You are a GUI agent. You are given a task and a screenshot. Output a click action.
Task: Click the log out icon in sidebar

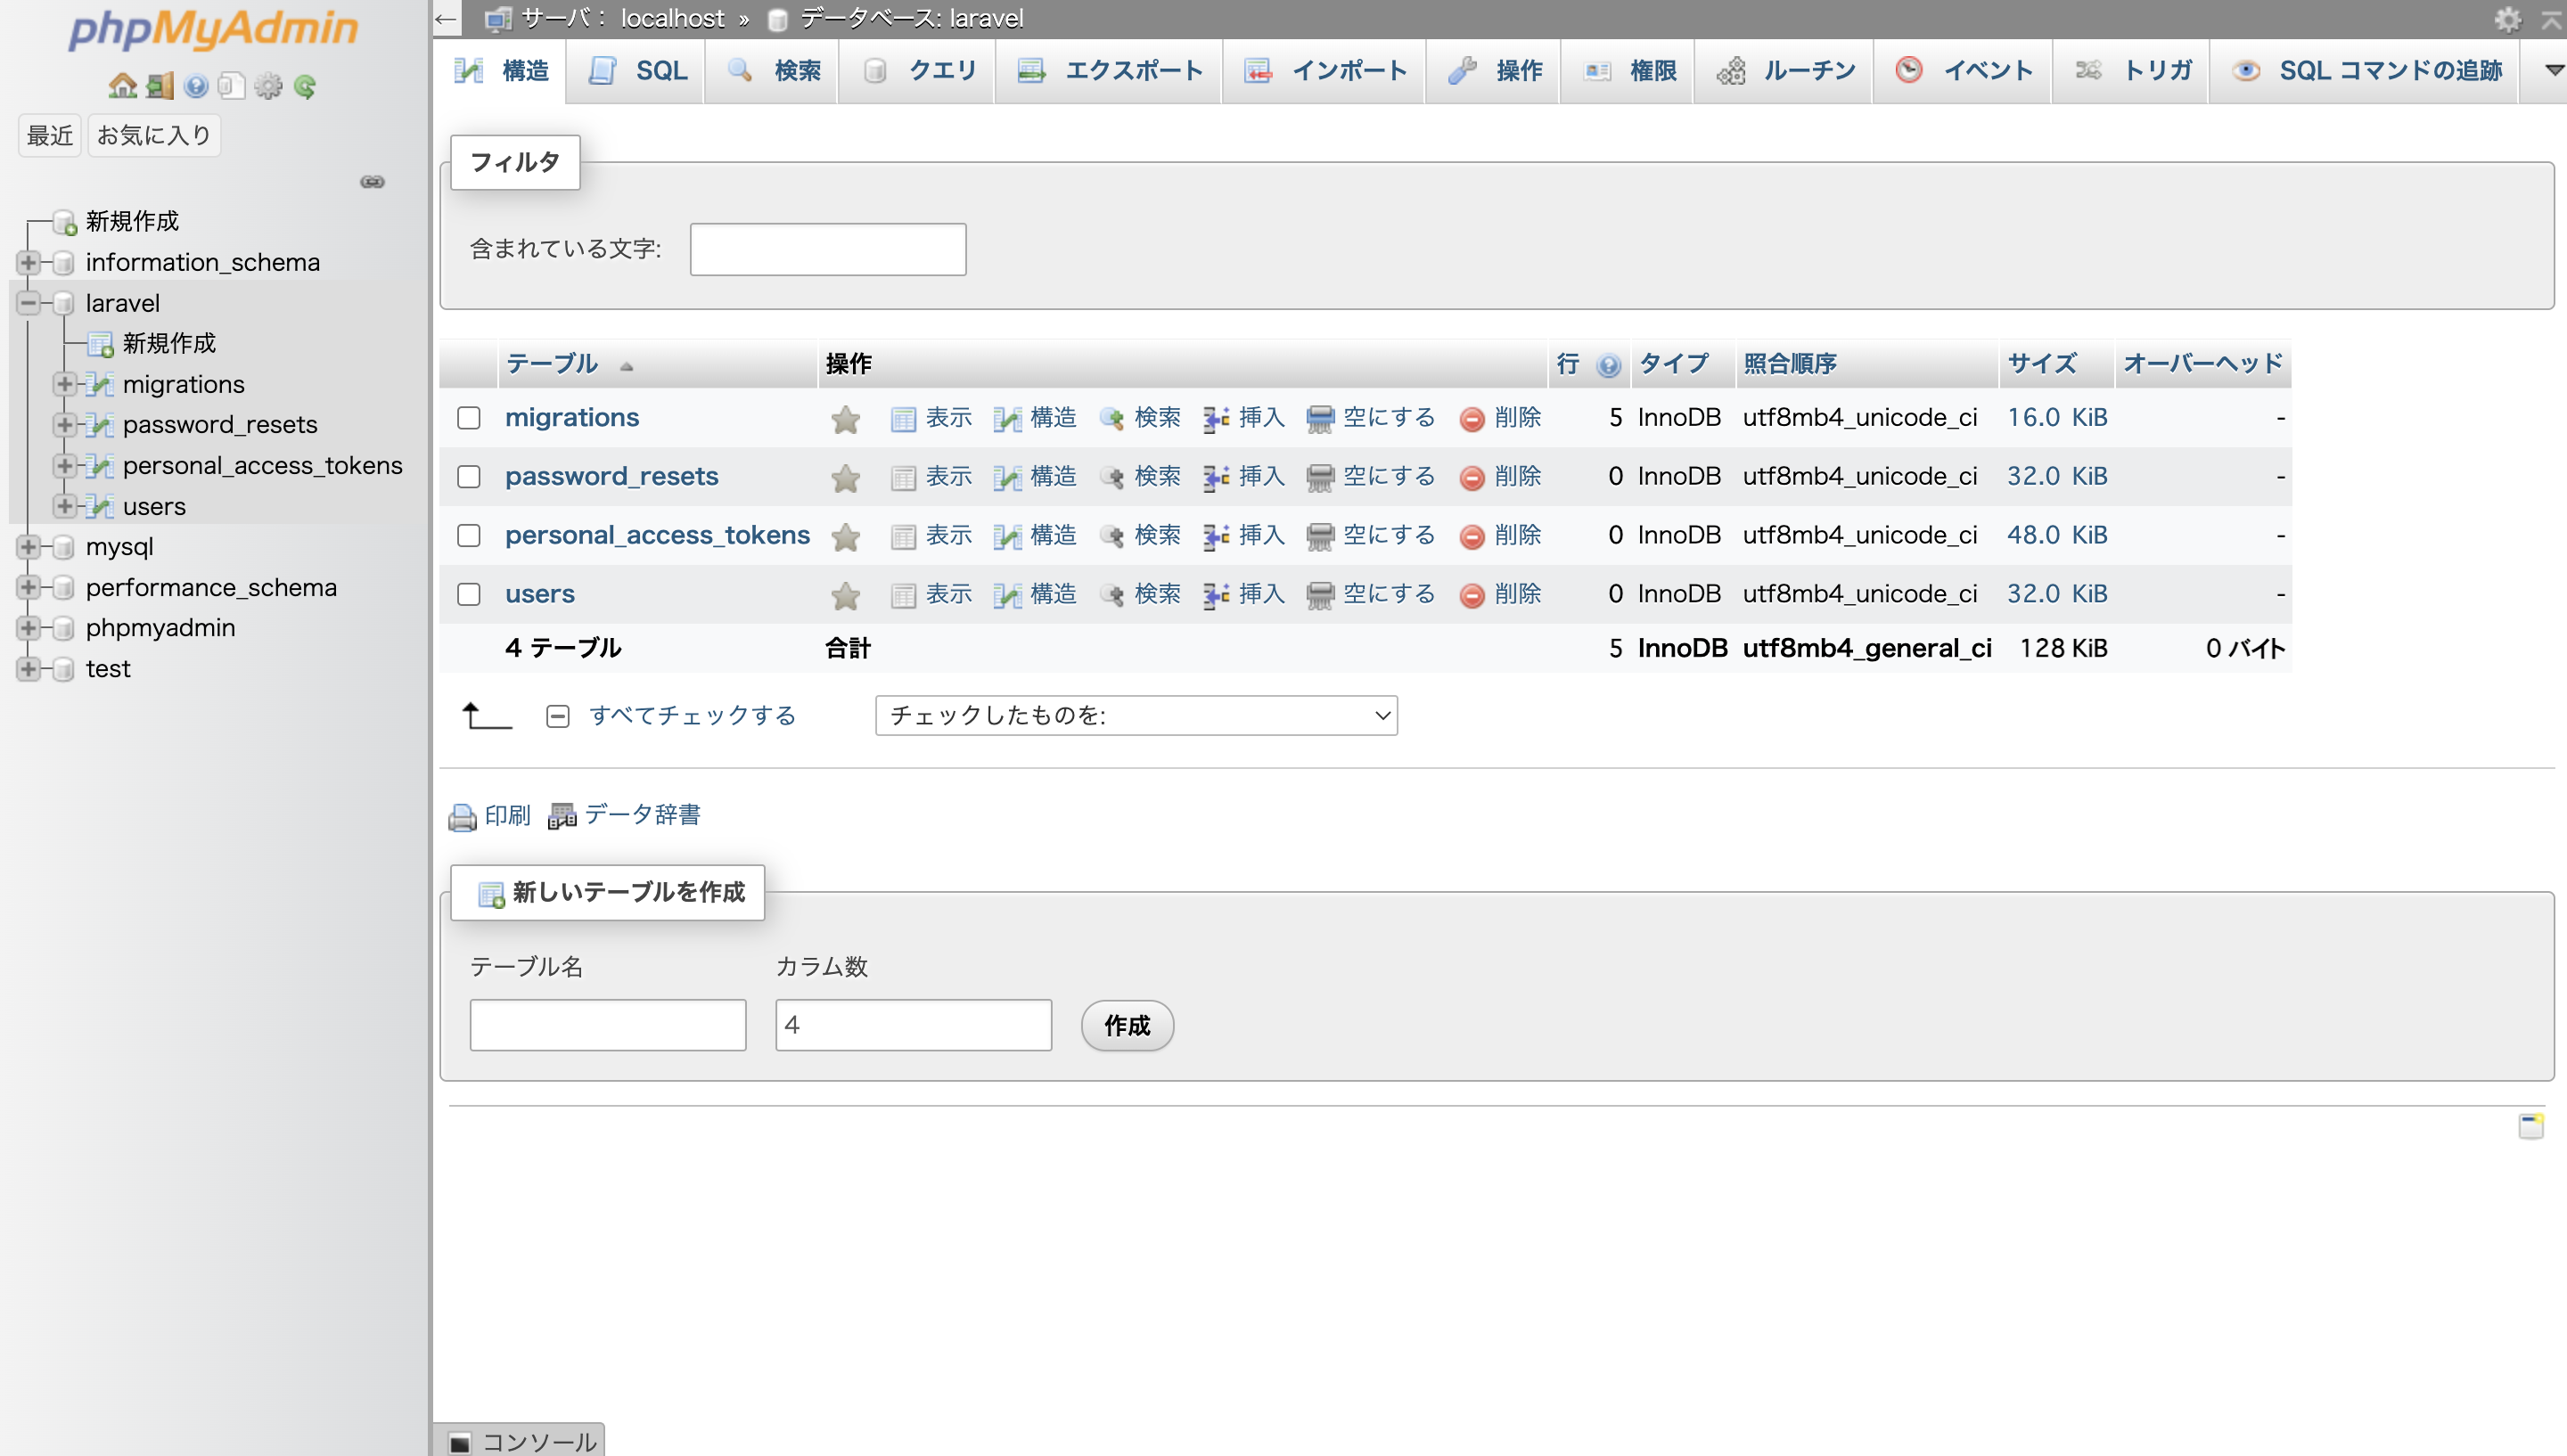coord(160,86)
